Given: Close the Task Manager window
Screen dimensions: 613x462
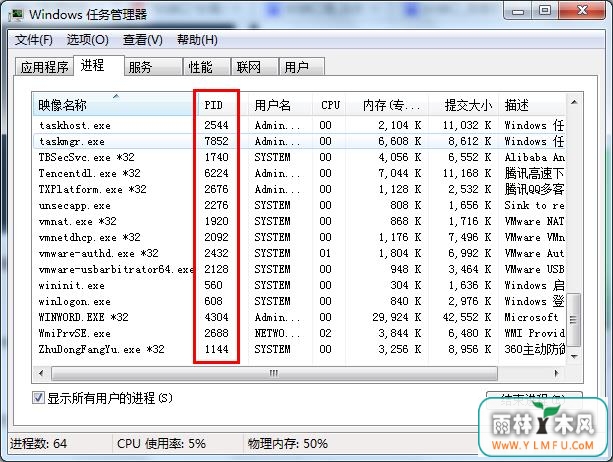Looking at the screenshot, I should [583, 11].
